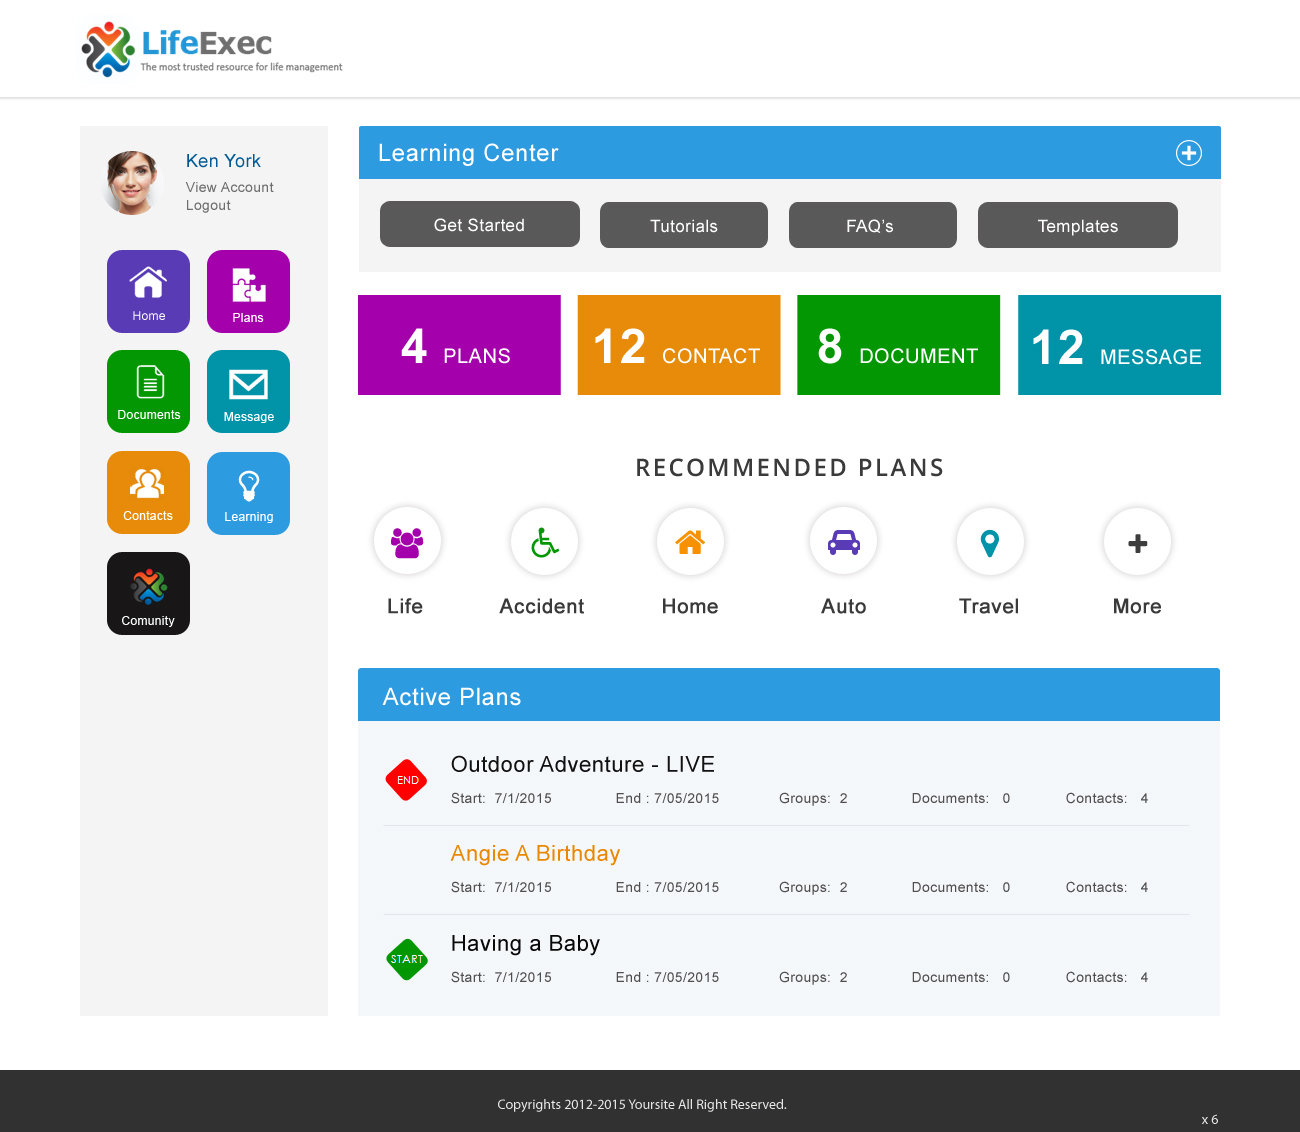Switch to the FAQ's tab
1300x1132 pixels.
872,225
